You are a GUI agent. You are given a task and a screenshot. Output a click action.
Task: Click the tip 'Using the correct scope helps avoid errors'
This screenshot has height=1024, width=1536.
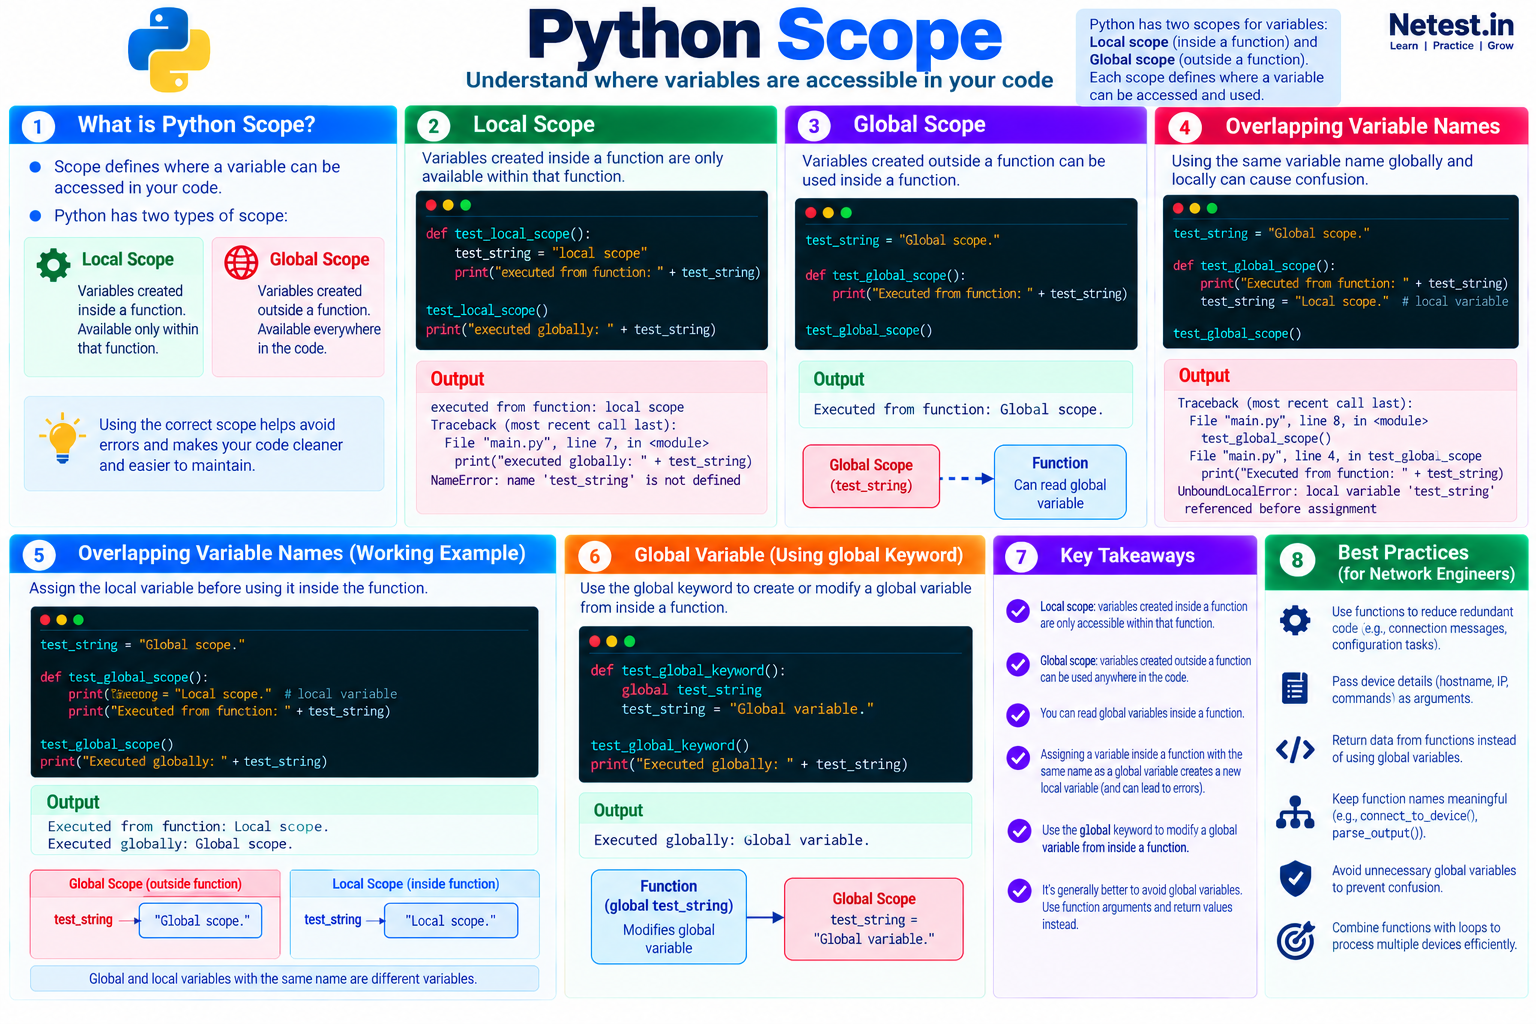pyautogui.click(x=221, y=445)
